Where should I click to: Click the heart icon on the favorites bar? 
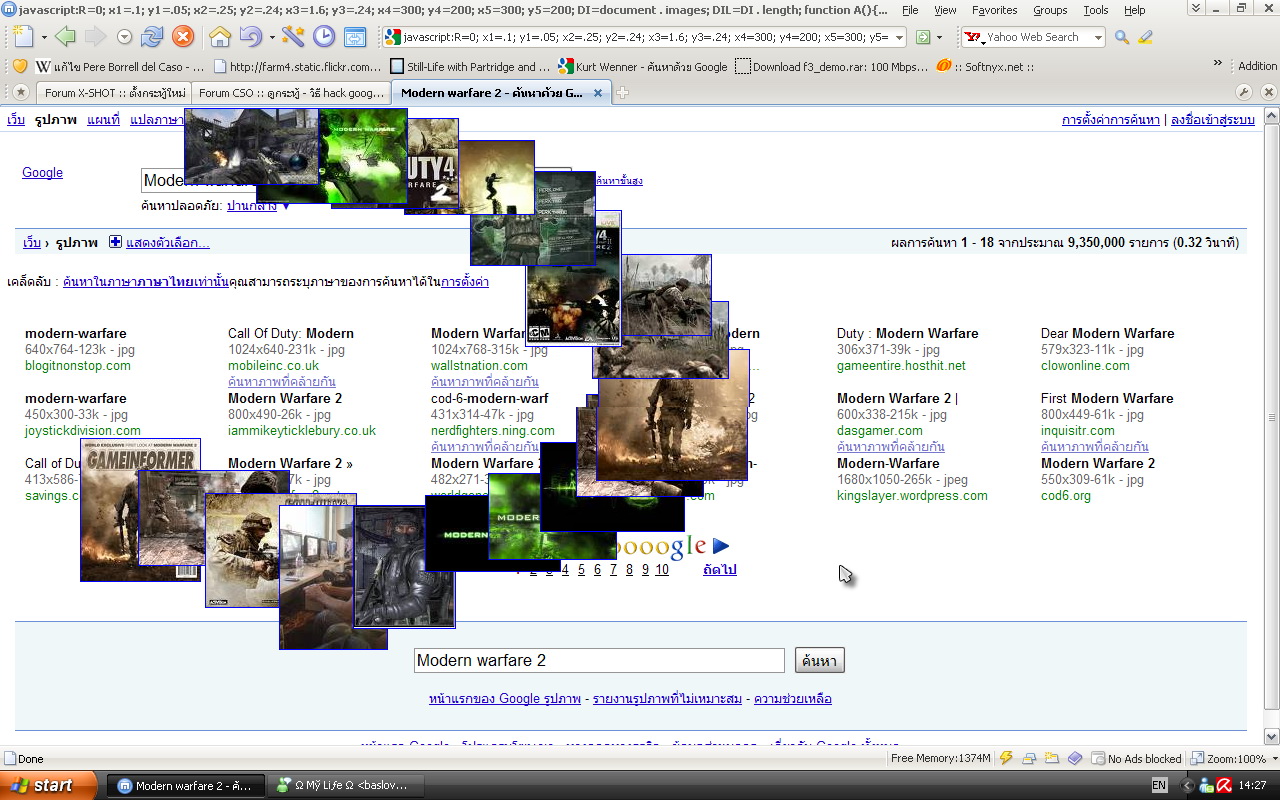click(x=19, y=66)
